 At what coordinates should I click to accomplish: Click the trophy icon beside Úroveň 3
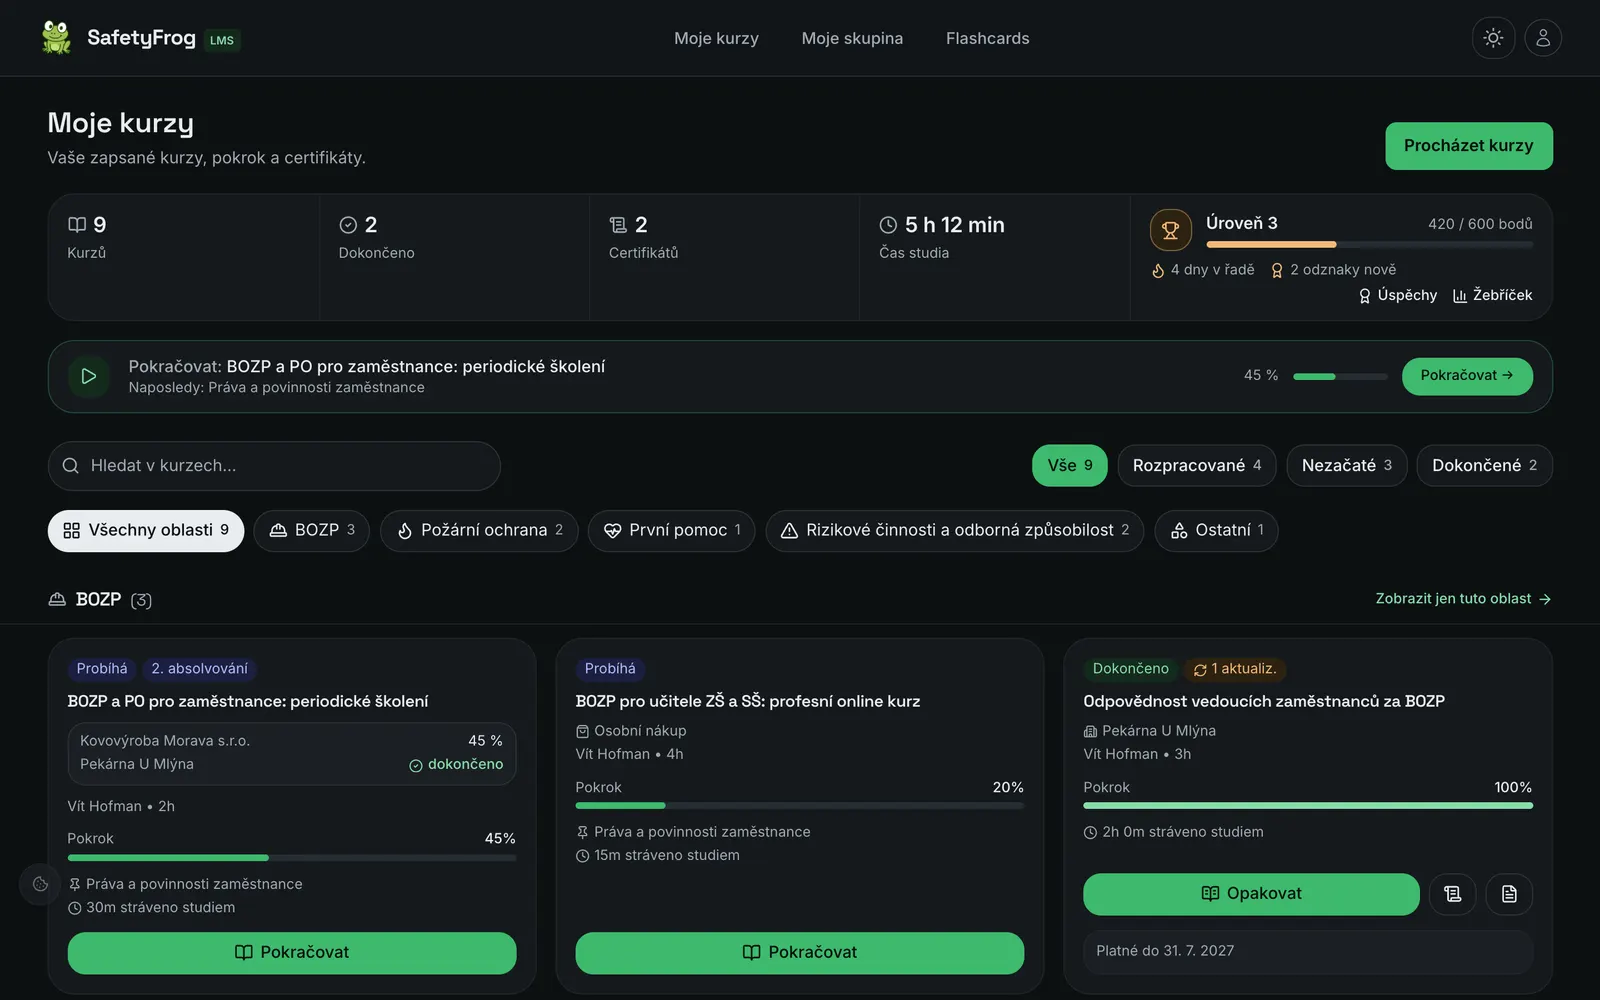[1170, 230]
